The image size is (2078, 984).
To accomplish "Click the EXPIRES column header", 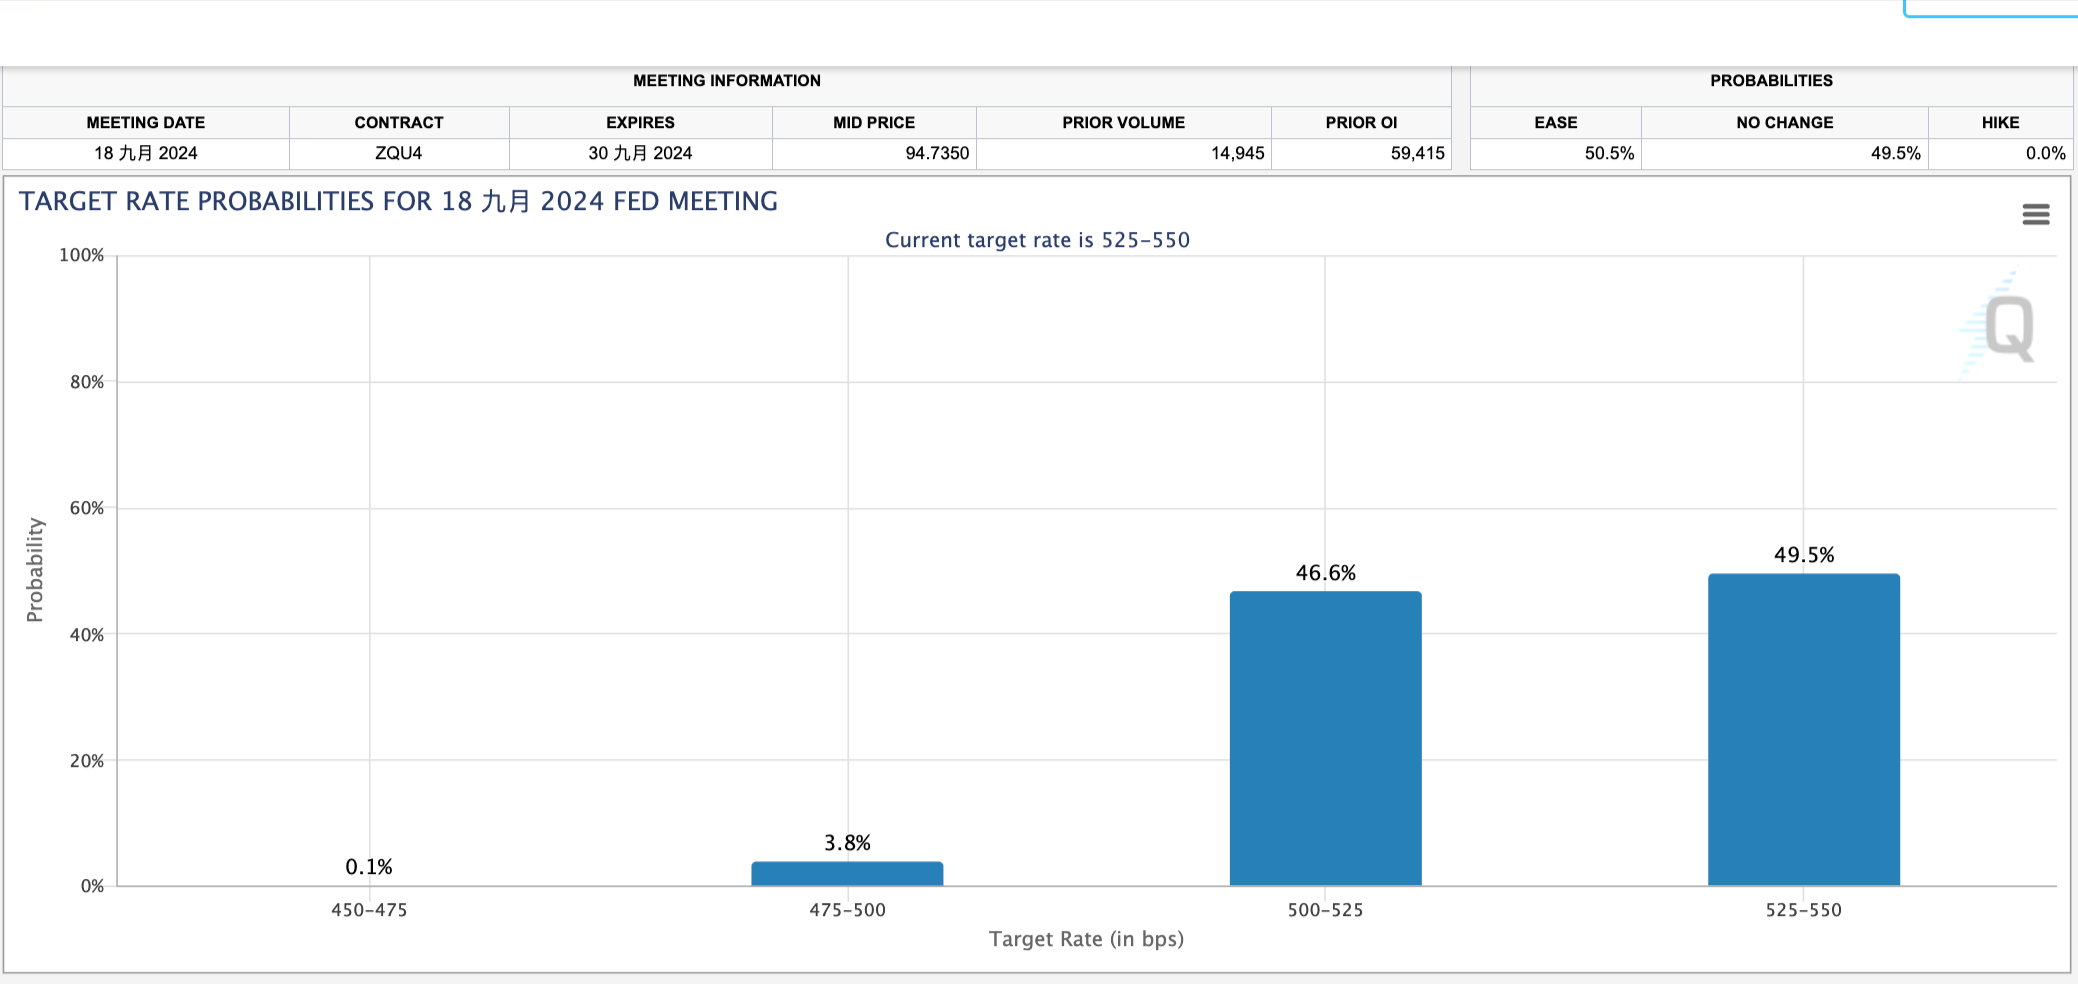I will (640, 122).
